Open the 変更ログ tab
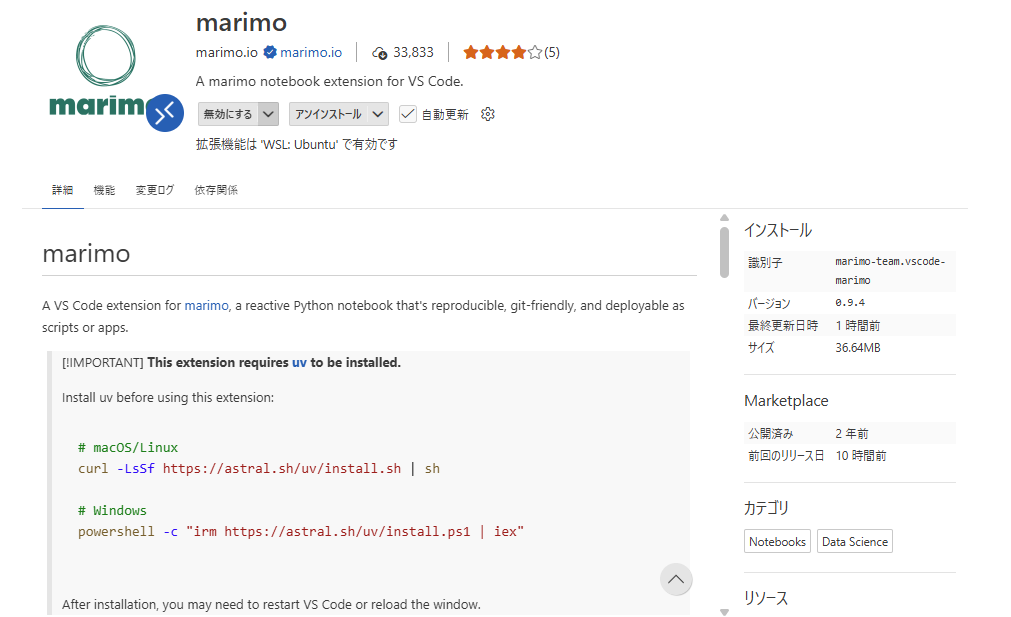Image resolution: width=1011 pixels, height=617 pixels. (154, 190)
